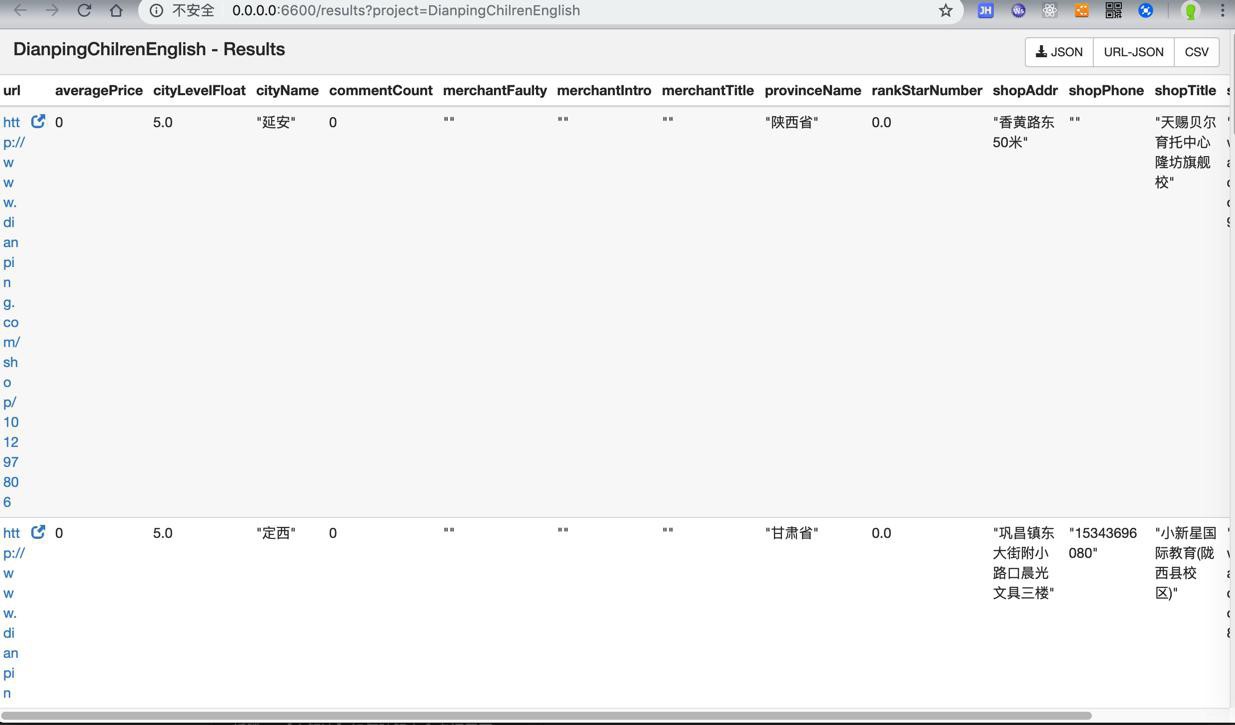Open external link icon for 延安 row
Screen dimensions: 1235x725
click(x=38, y=121)
